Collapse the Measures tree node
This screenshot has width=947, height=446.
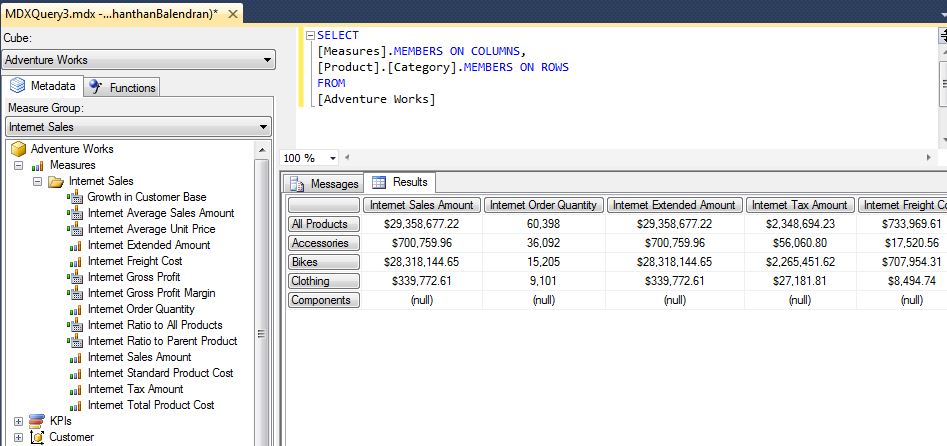tap(18, 165)
